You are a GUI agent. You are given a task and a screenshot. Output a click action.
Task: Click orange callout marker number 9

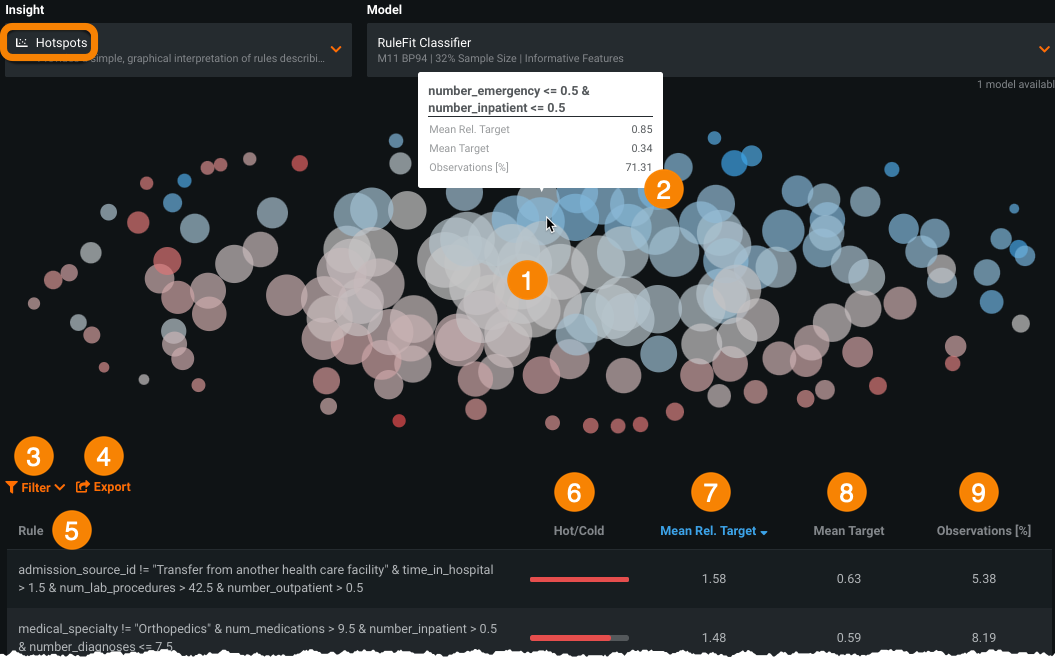(979, 492)
